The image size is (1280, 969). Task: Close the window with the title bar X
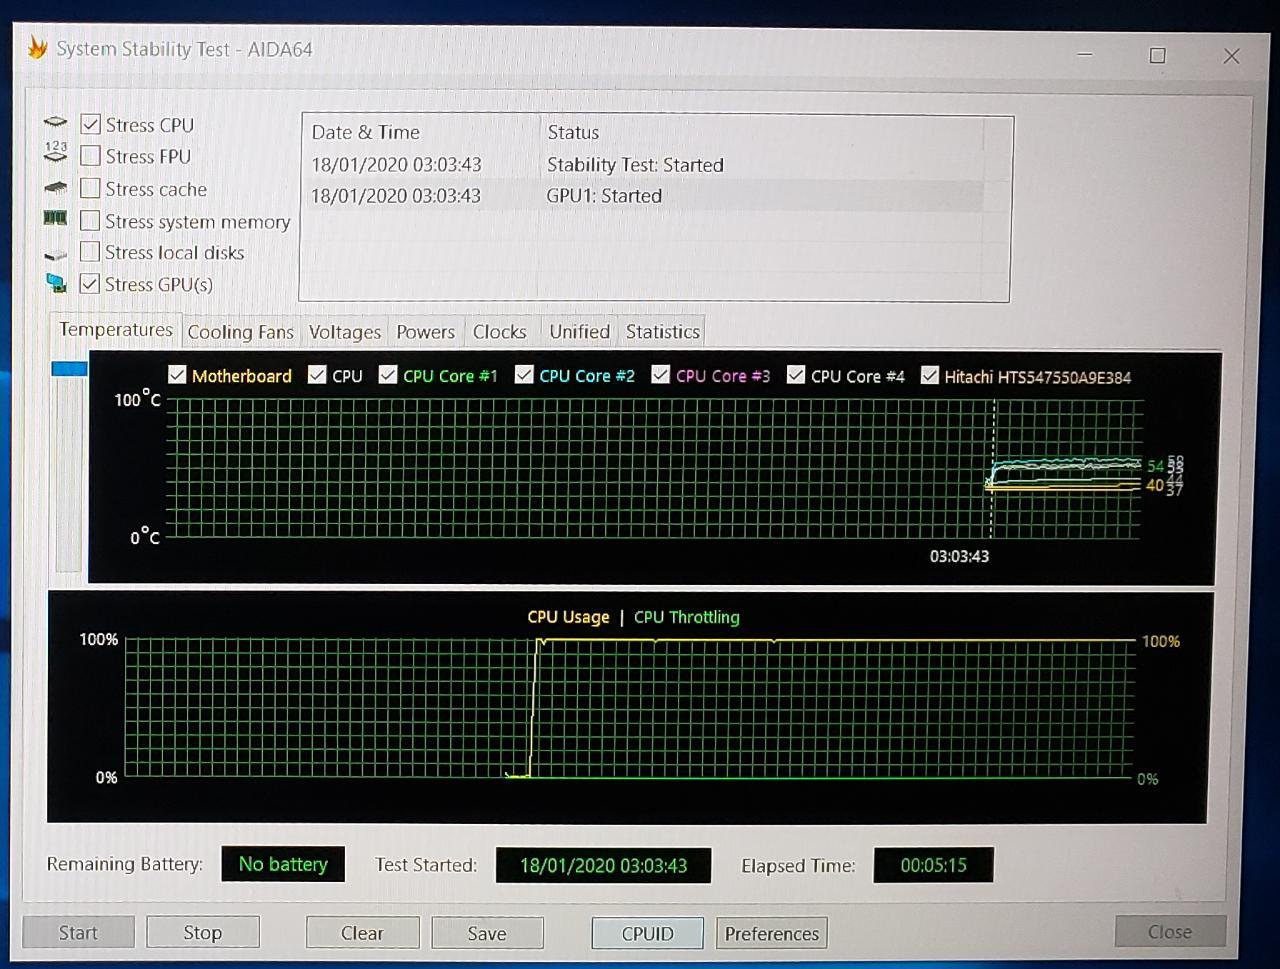point(1231,56)
